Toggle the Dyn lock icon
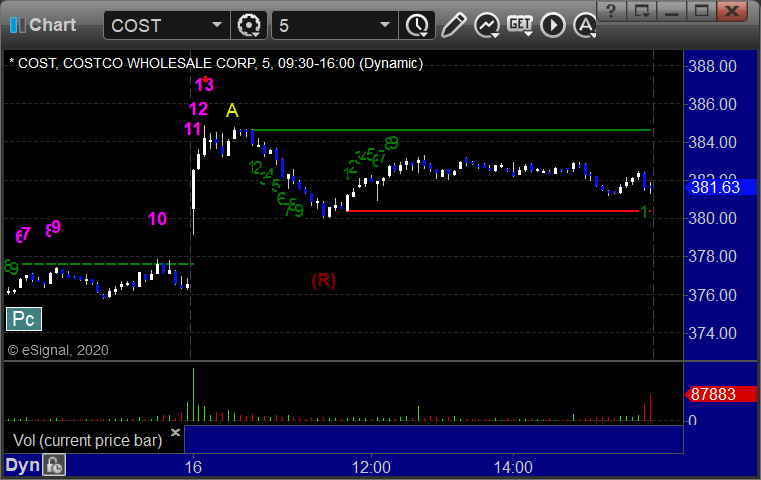The height and width of the screenshot is (480, 761). coord(54,465)
